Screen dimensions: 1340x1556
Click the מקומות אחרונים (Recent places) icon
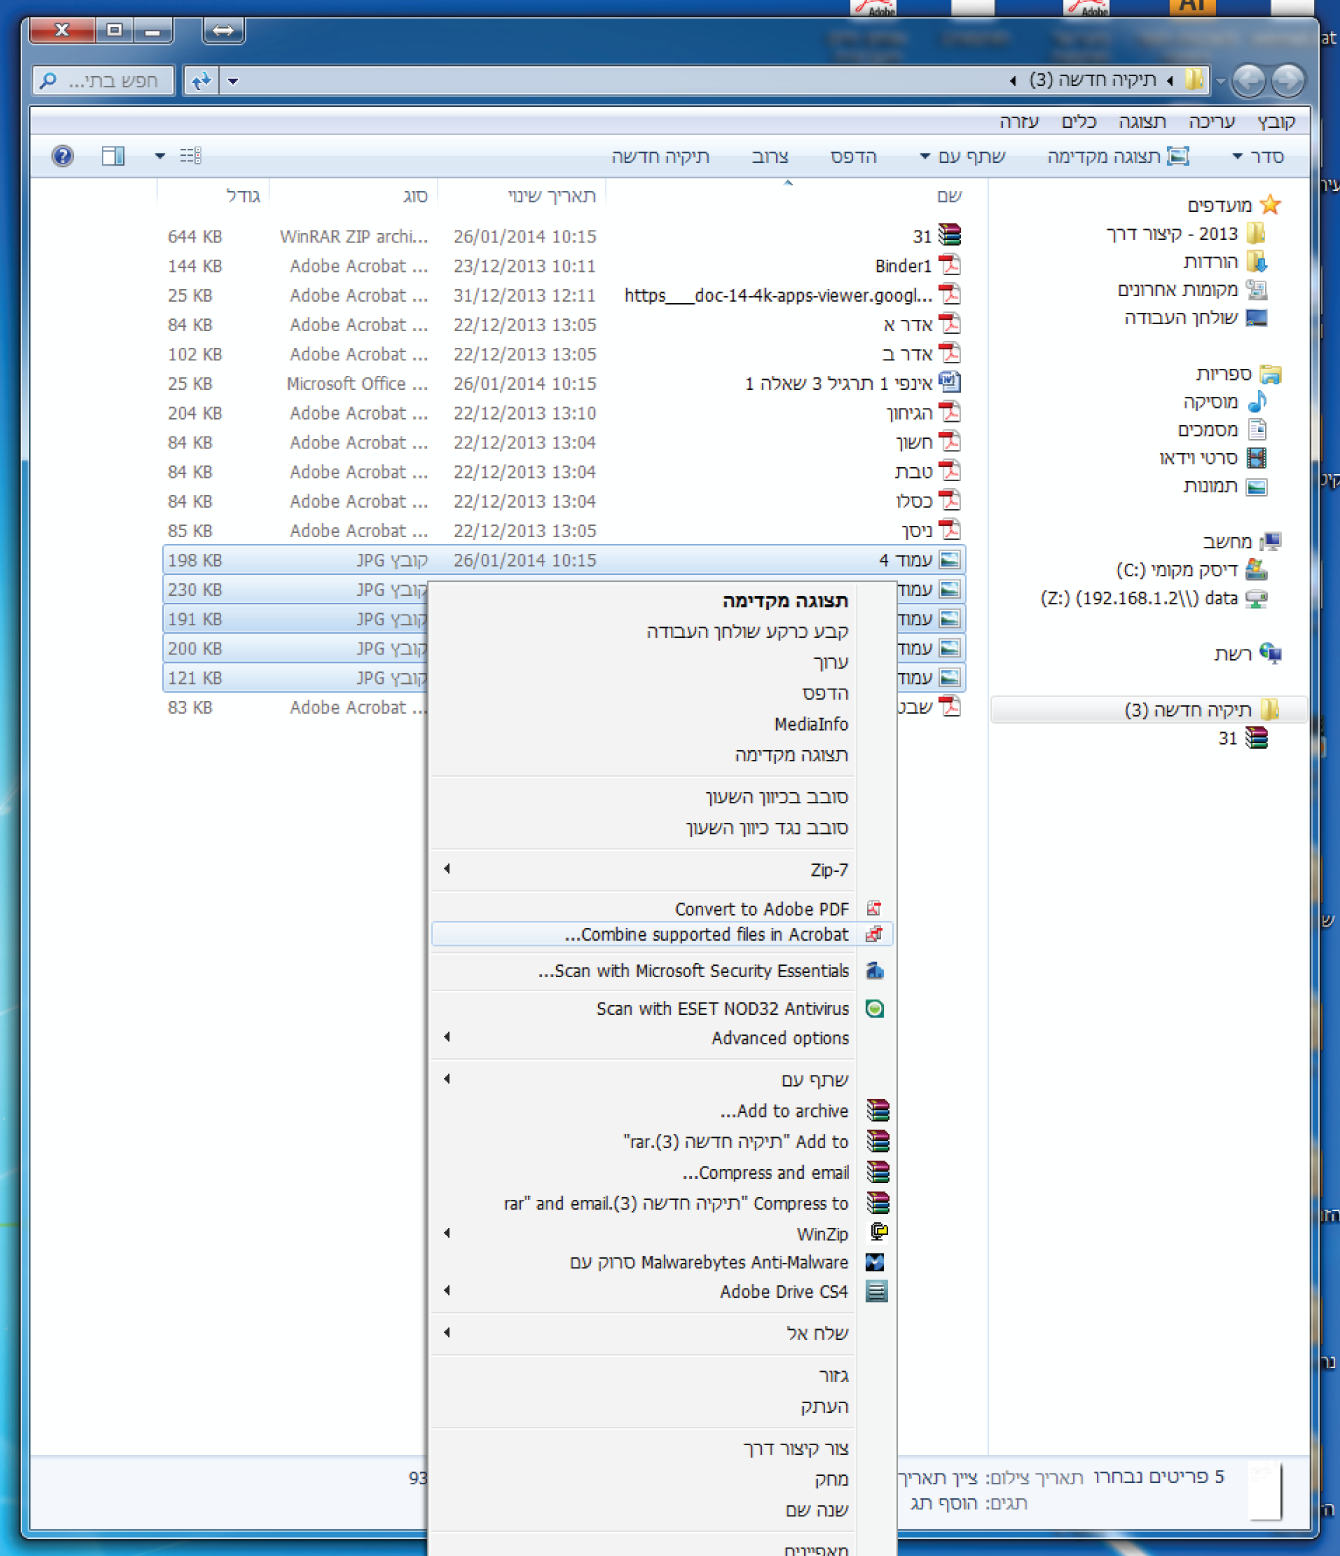(1257, 290)
